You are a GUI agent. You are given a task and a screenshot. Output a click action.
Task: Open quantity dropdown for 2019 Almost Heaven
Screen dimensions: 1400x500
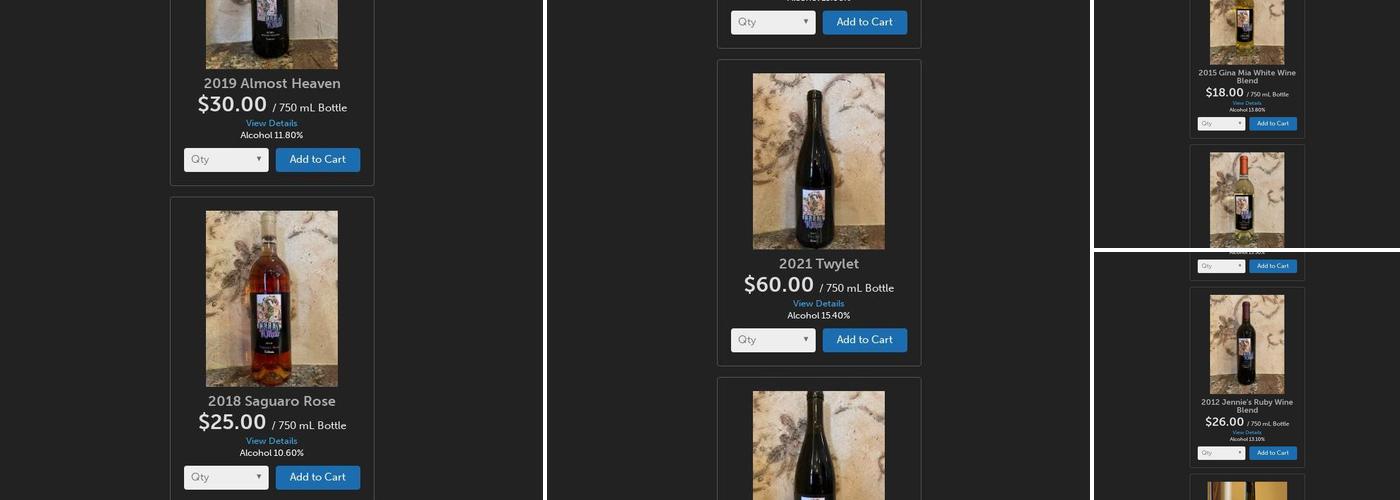226,160
